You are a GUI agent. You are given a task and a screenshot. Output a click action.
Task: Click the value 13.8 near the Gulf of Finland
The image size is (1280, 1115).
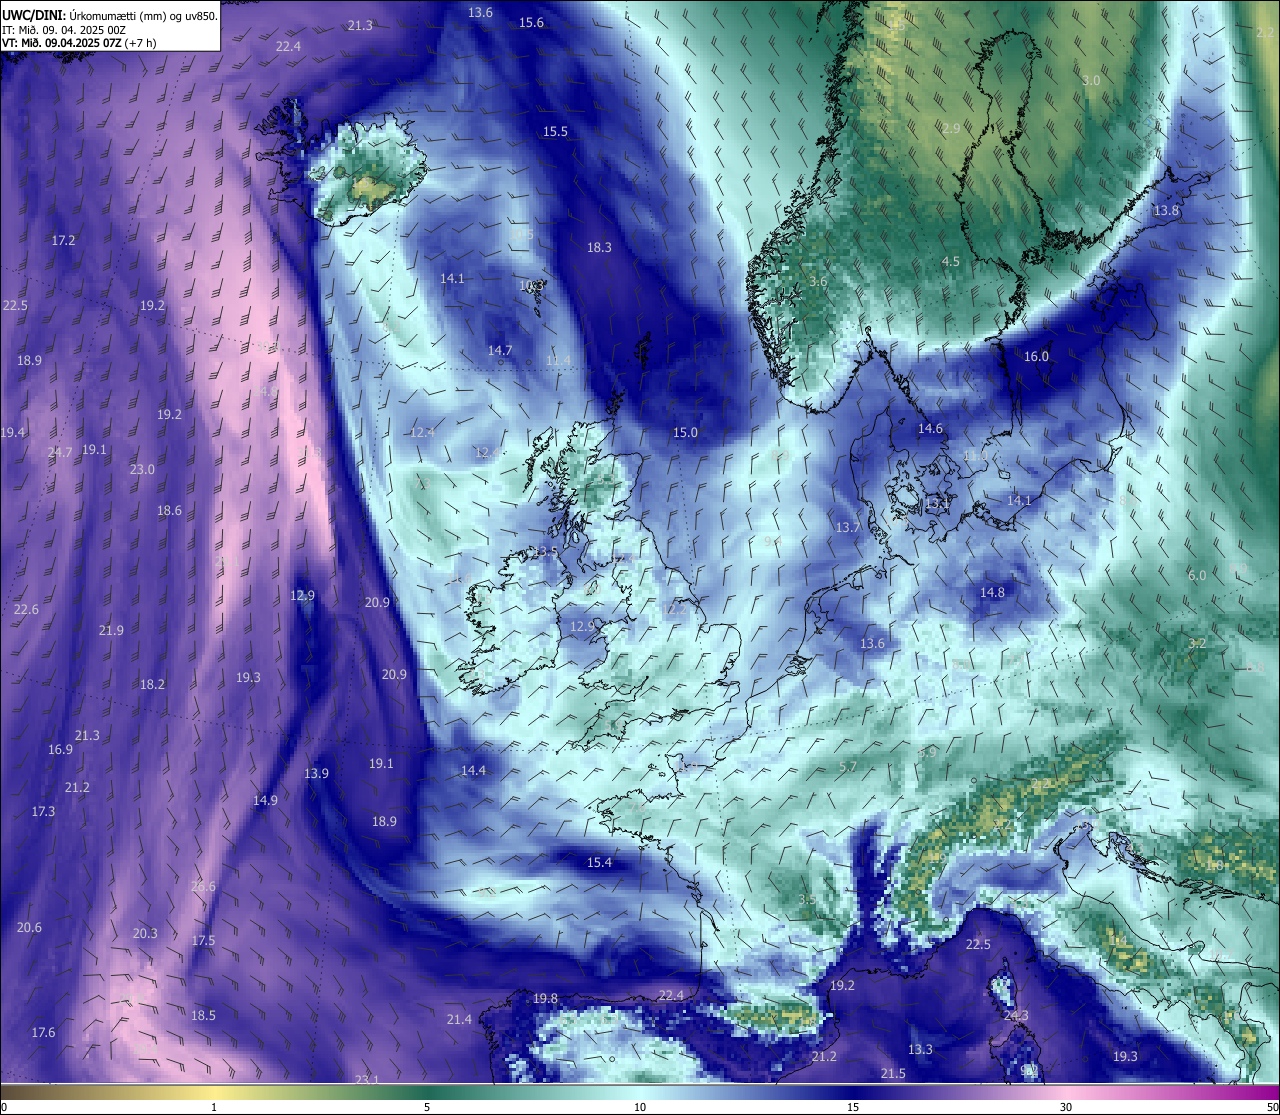click(1166, 211)
